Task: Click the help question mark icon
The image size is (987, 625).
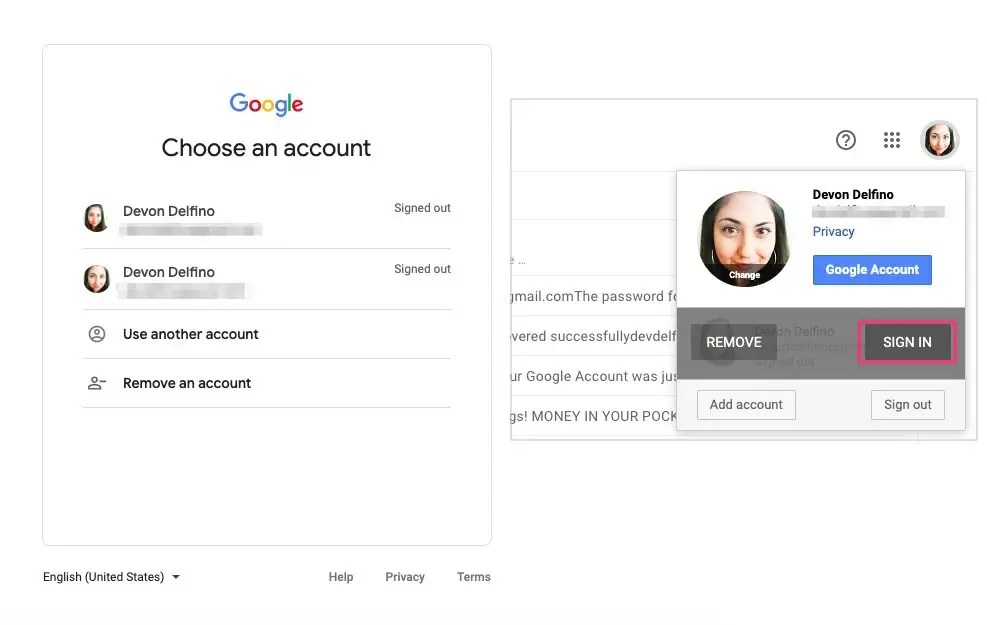Action: click(x=846, y=140)
